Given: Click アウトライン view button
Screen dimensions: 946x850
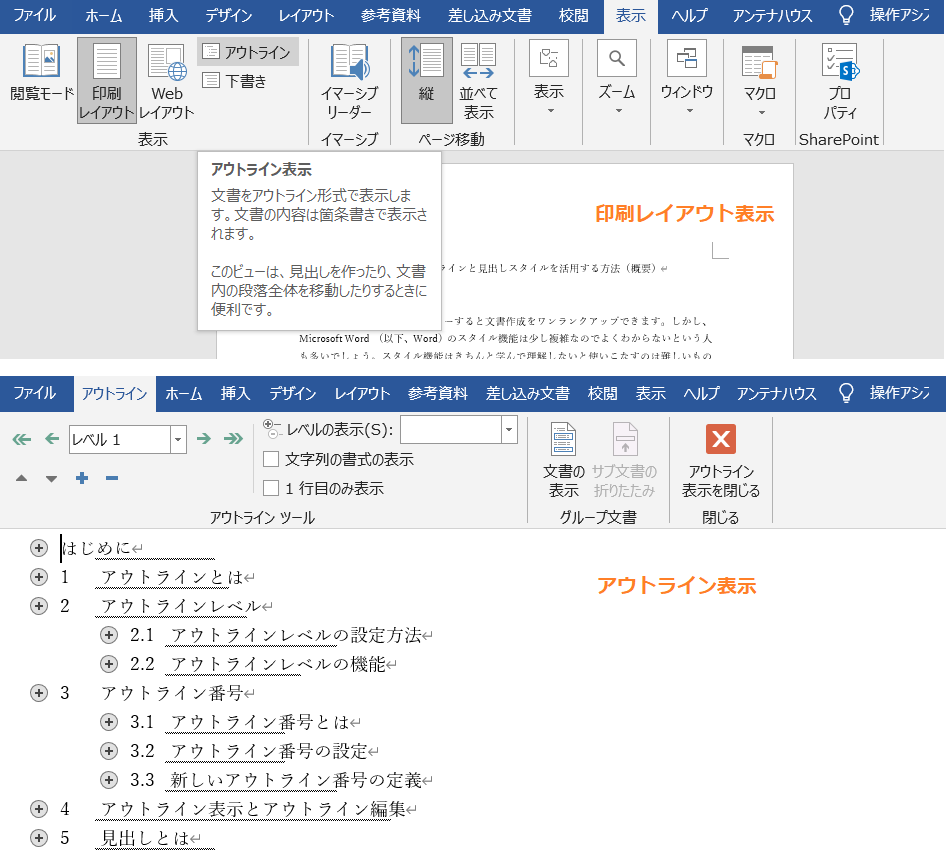Looking at the screenshot, I should pyautogui.click(x=248, y=52).
